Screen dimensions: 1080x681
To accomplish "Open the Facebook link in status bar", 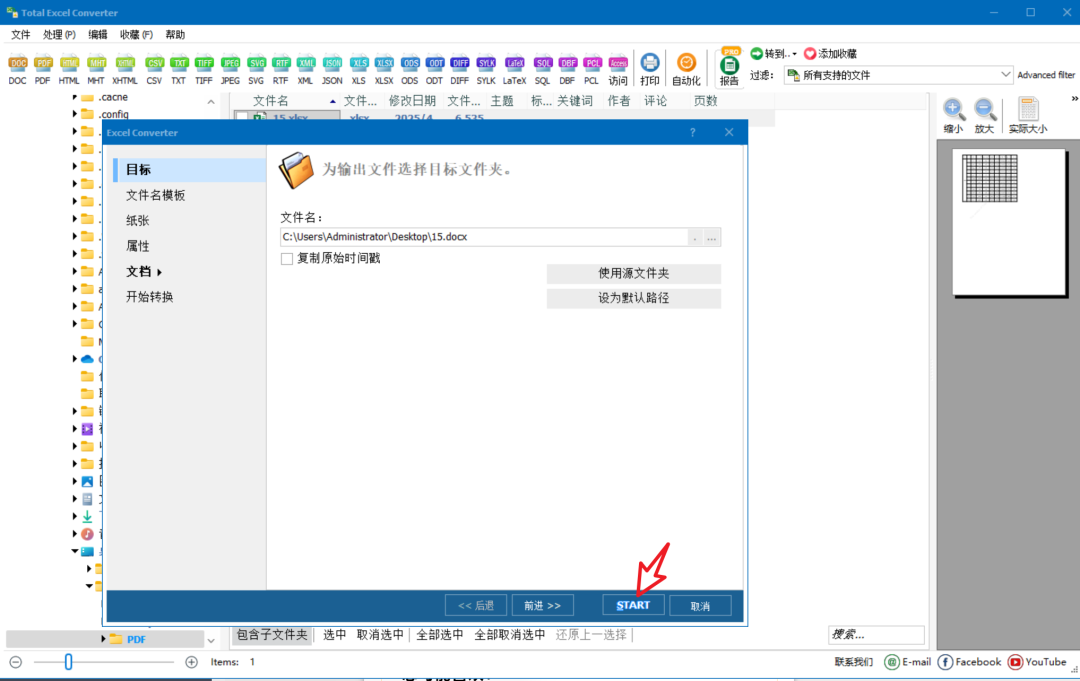I will click(969, 662).
